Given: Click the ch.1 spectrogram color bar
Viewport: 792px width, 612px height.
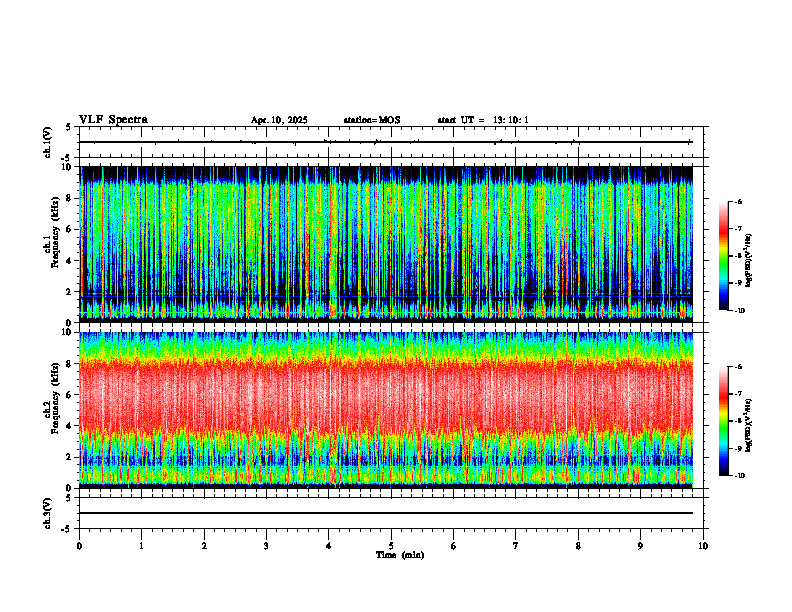Looking at the screenshot, I should click(723, 256).
